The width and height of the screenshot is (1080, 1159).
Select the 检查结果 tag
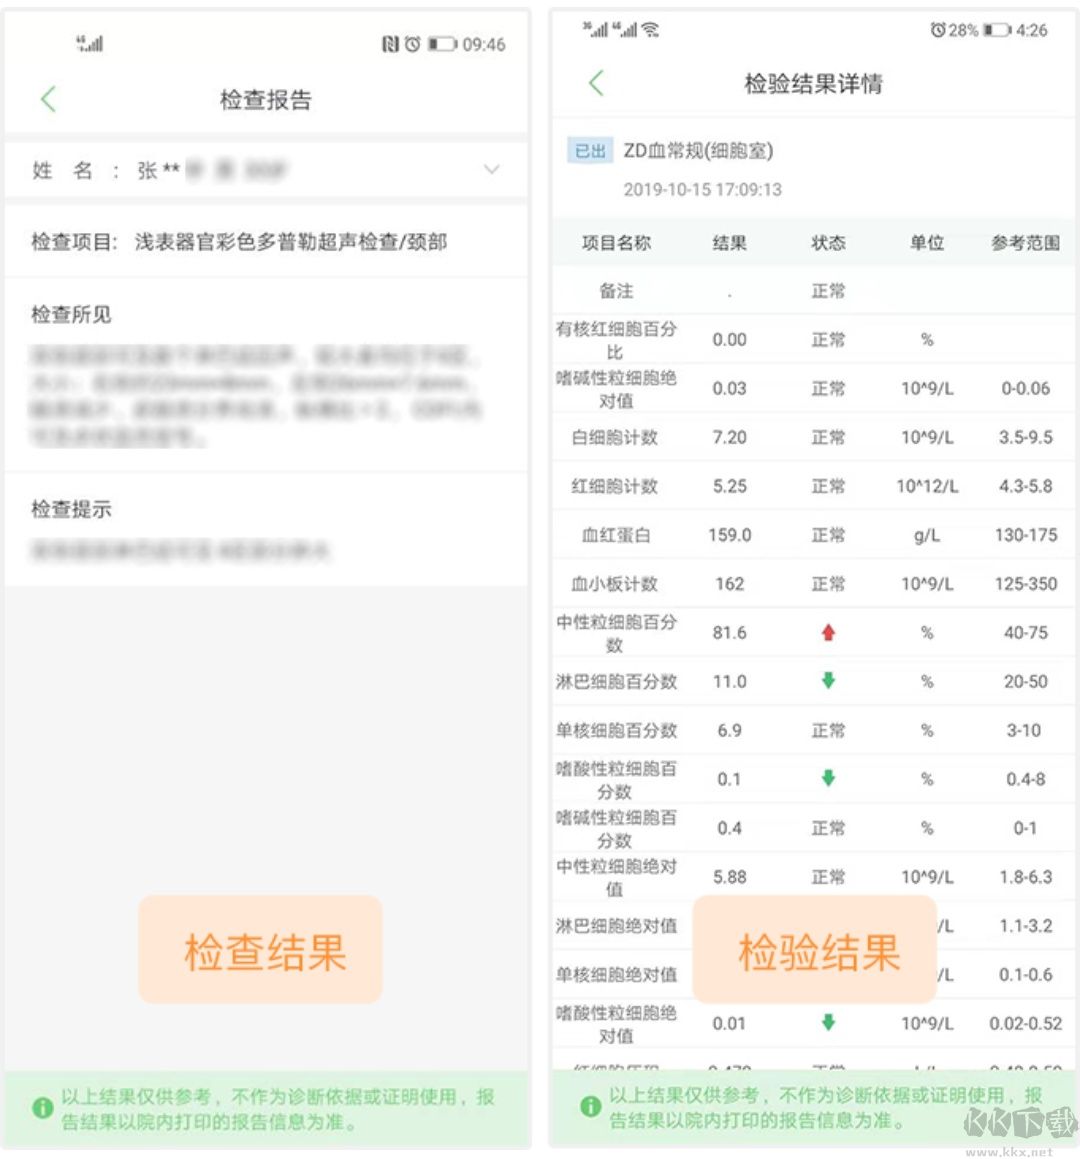pos(259,950)
